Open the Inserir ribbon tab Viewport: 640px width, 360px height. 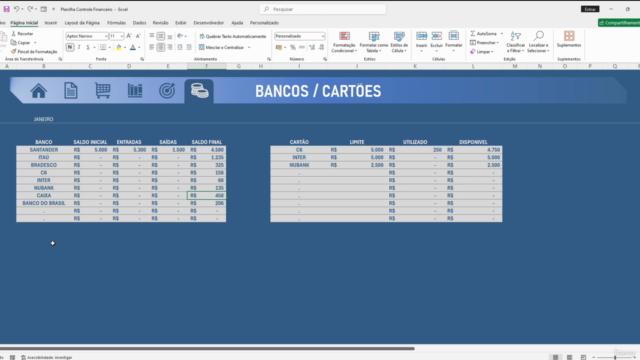click(51, 23)
